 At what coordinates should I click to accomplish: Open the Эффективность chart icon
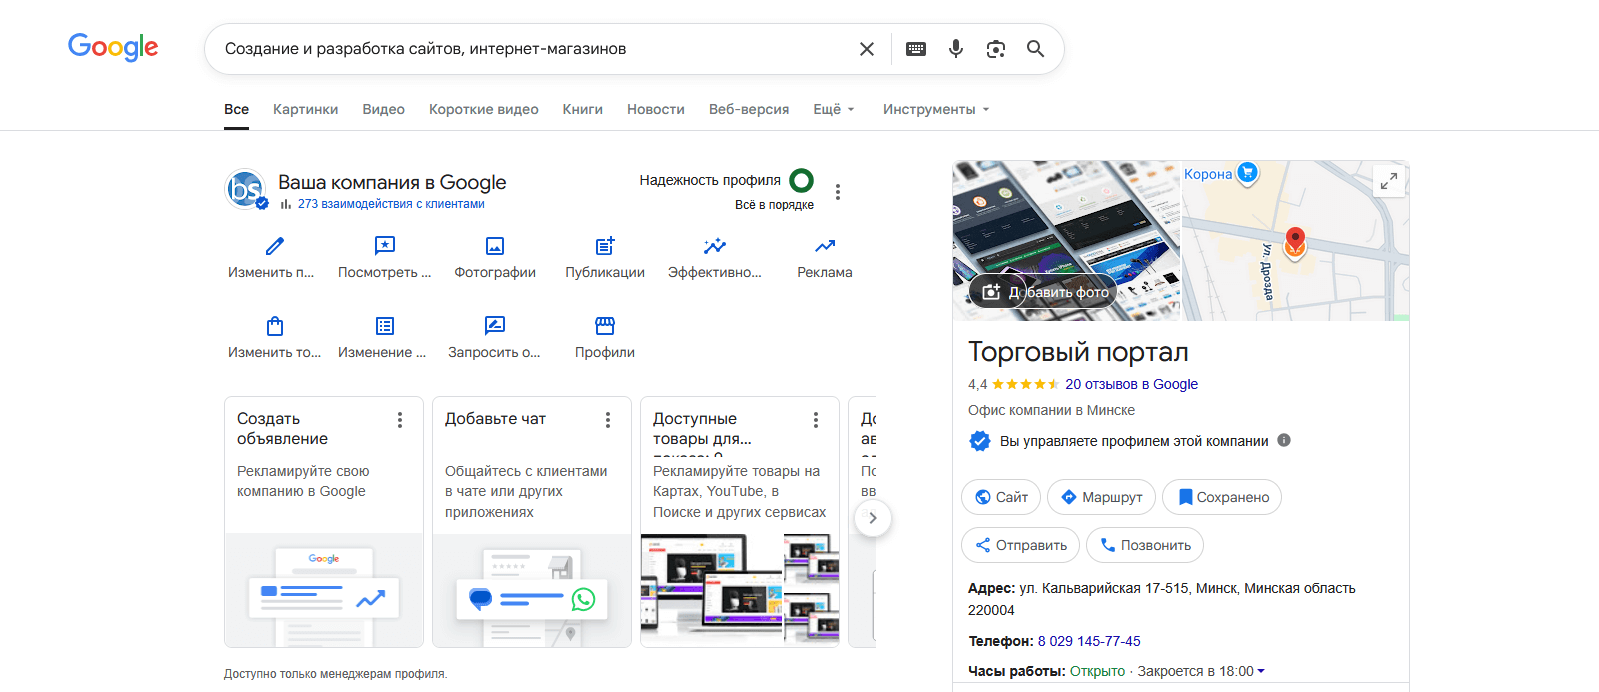[x=715, y=245]
